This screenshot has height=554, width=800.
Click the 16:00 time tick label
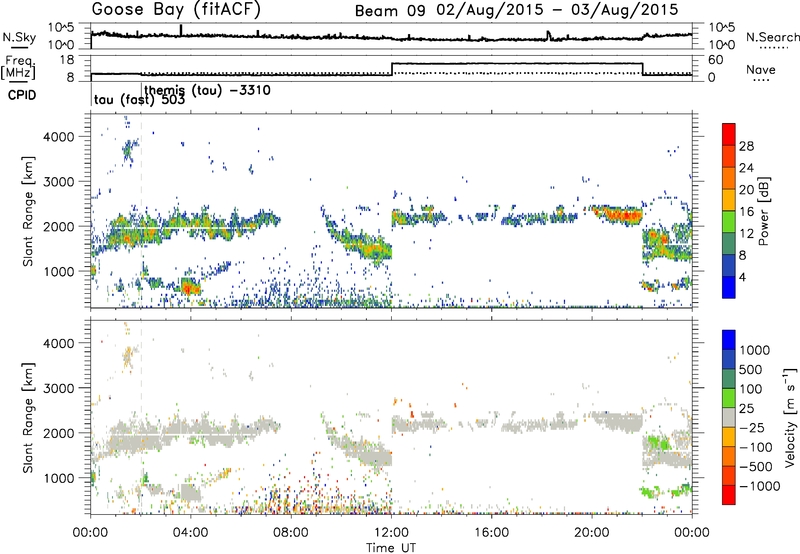coord(491,533)
